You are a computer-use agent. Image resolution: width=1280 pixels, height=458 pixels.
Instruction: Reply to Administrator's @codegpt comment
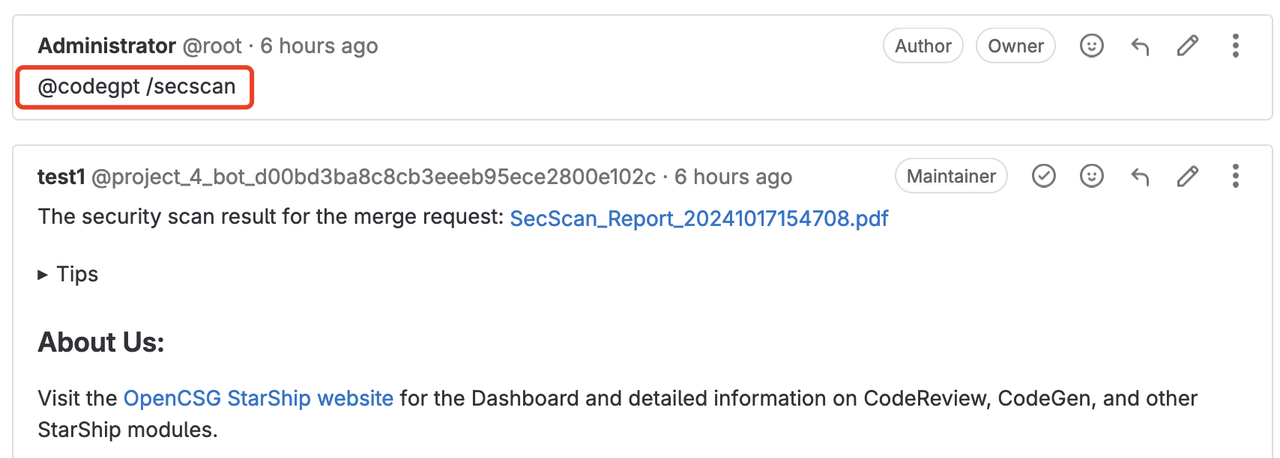click(x=1139, y=46)
